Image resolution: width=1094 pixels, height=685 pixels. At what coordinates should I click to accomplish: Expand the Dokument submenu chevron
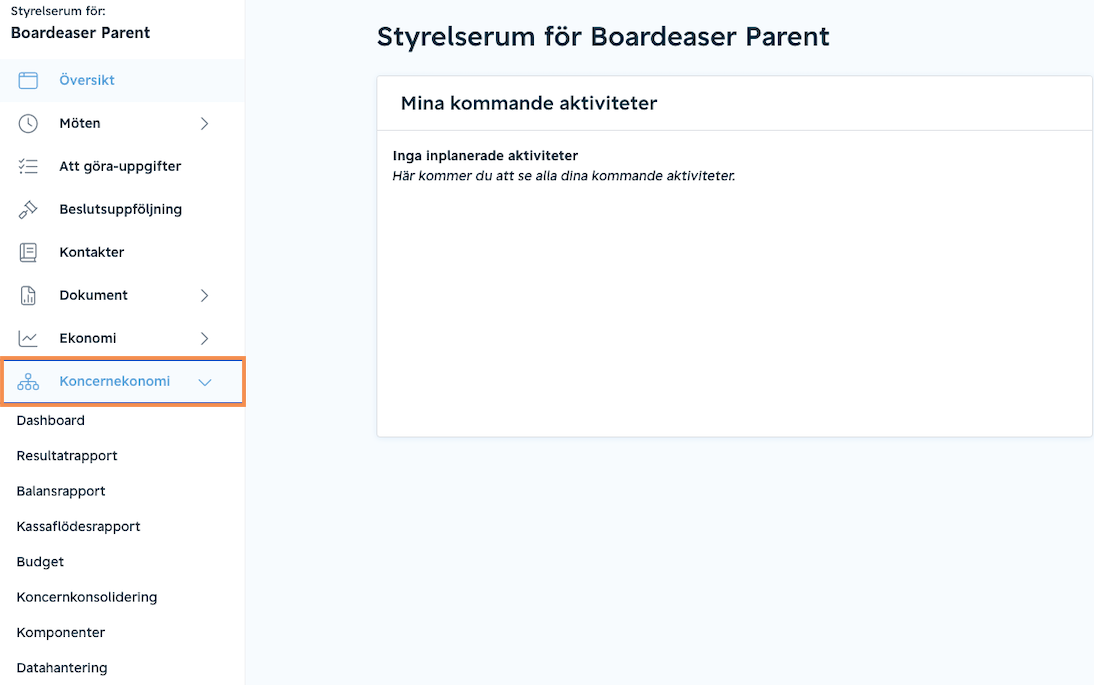[x=204, y=295]
